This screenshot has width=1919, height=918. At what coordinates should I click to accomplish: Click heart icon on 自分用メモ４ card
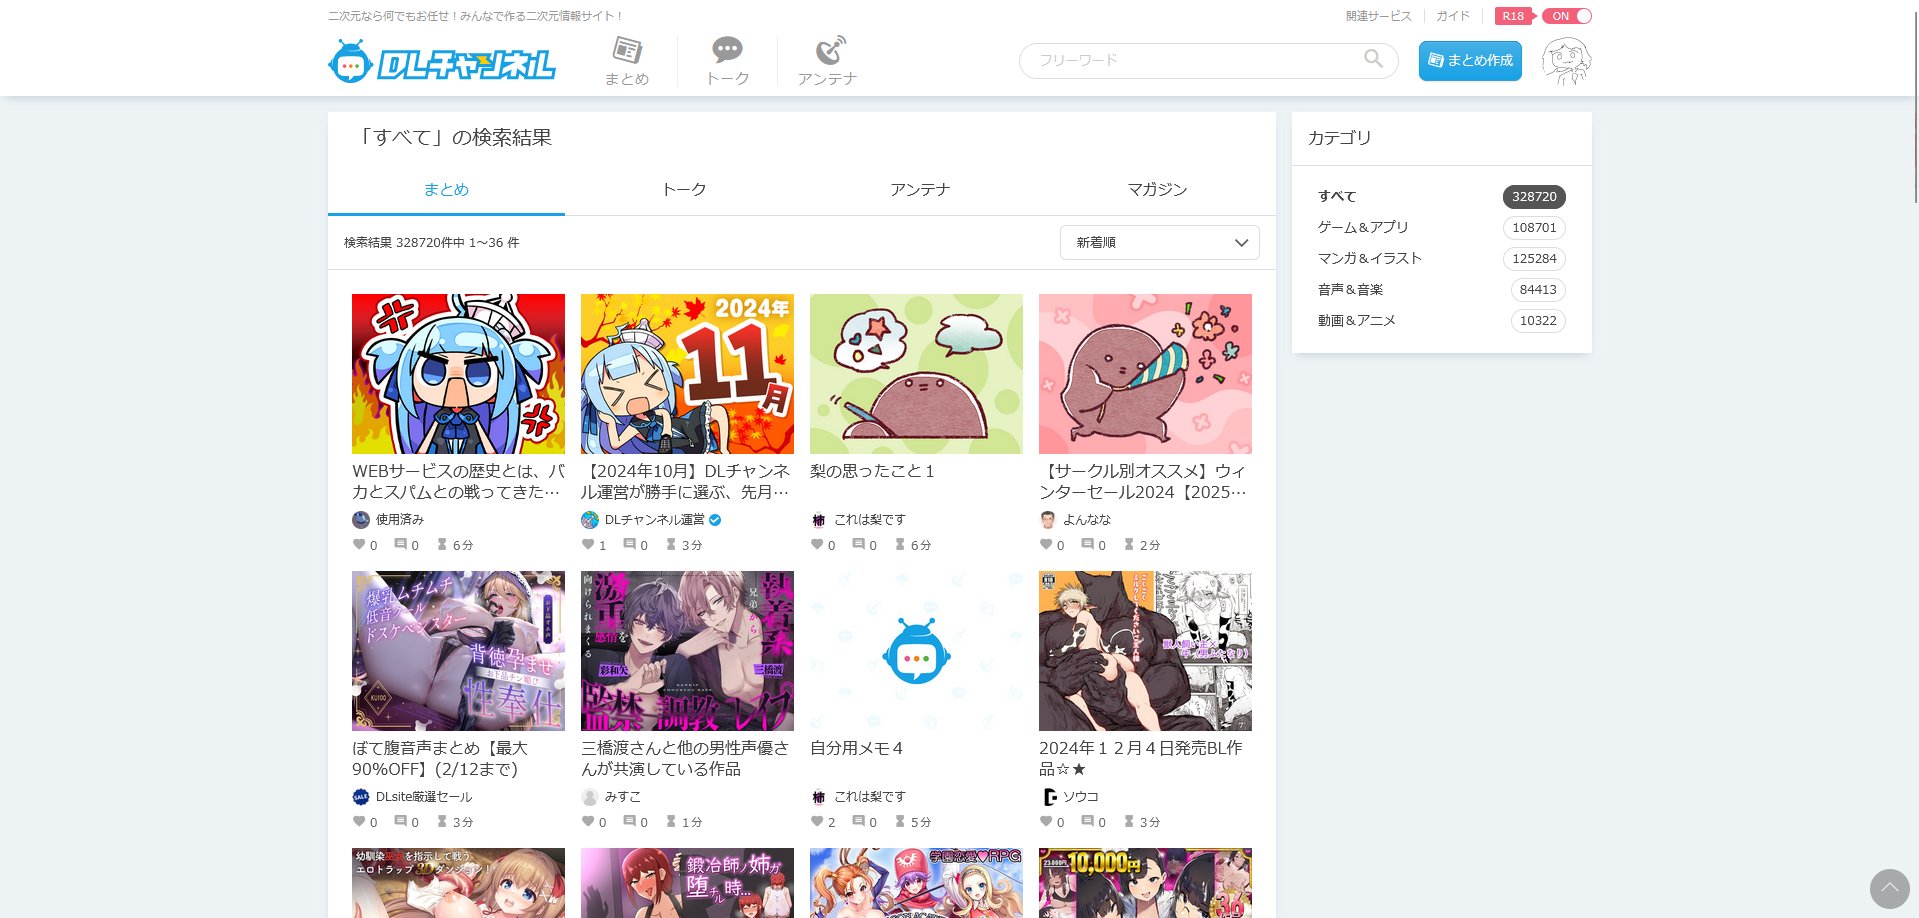coord(817,822)
